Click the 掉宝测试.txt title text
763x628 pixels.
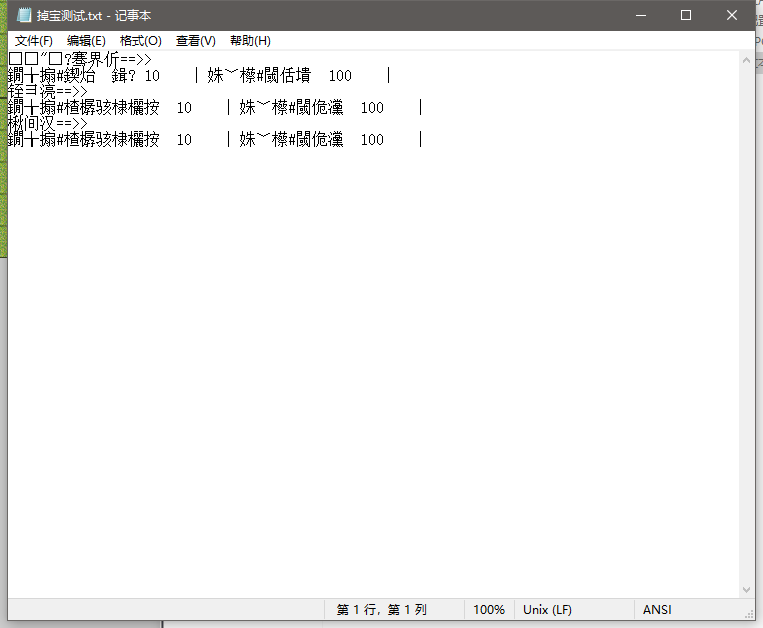click(x=69, y=16)
